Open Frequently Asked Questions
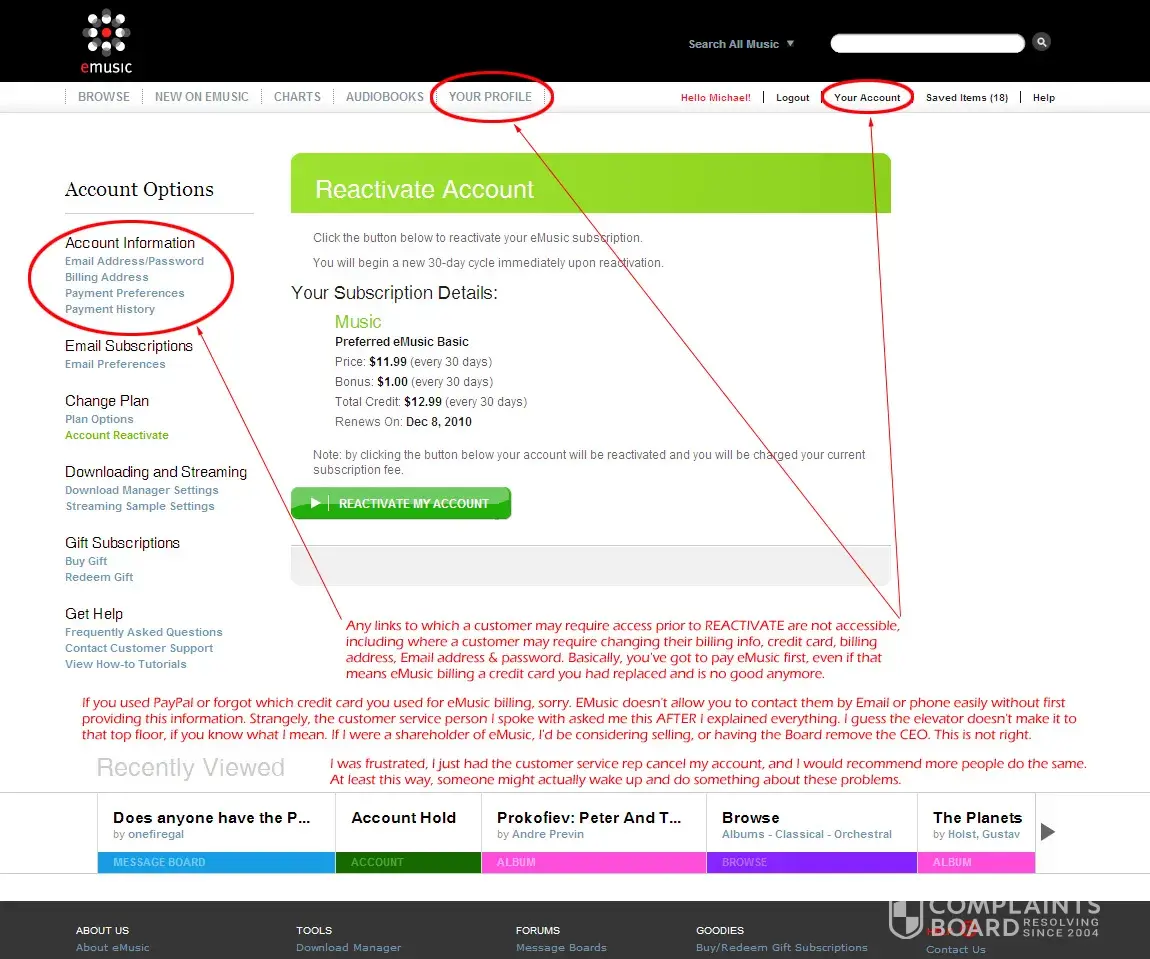This screenshot has width=1150, height=959. click(x=144, y=633)
